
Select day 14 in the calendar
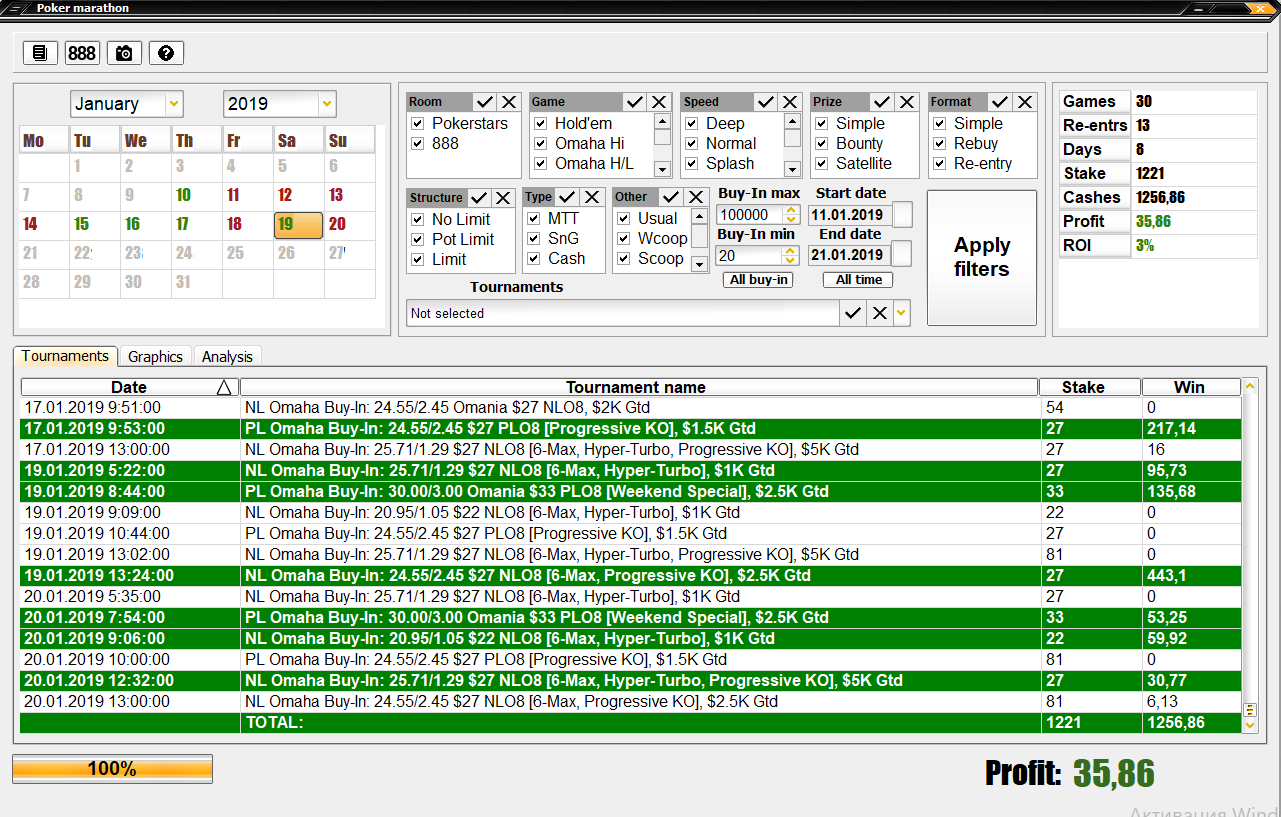[x=44, y=225]
